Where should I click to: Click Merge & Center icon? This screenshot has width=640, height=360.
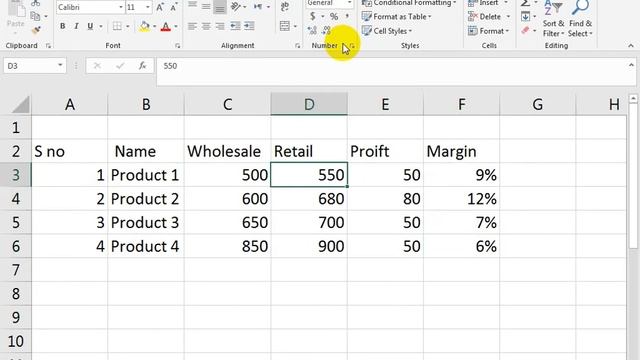tap(285, 26)
